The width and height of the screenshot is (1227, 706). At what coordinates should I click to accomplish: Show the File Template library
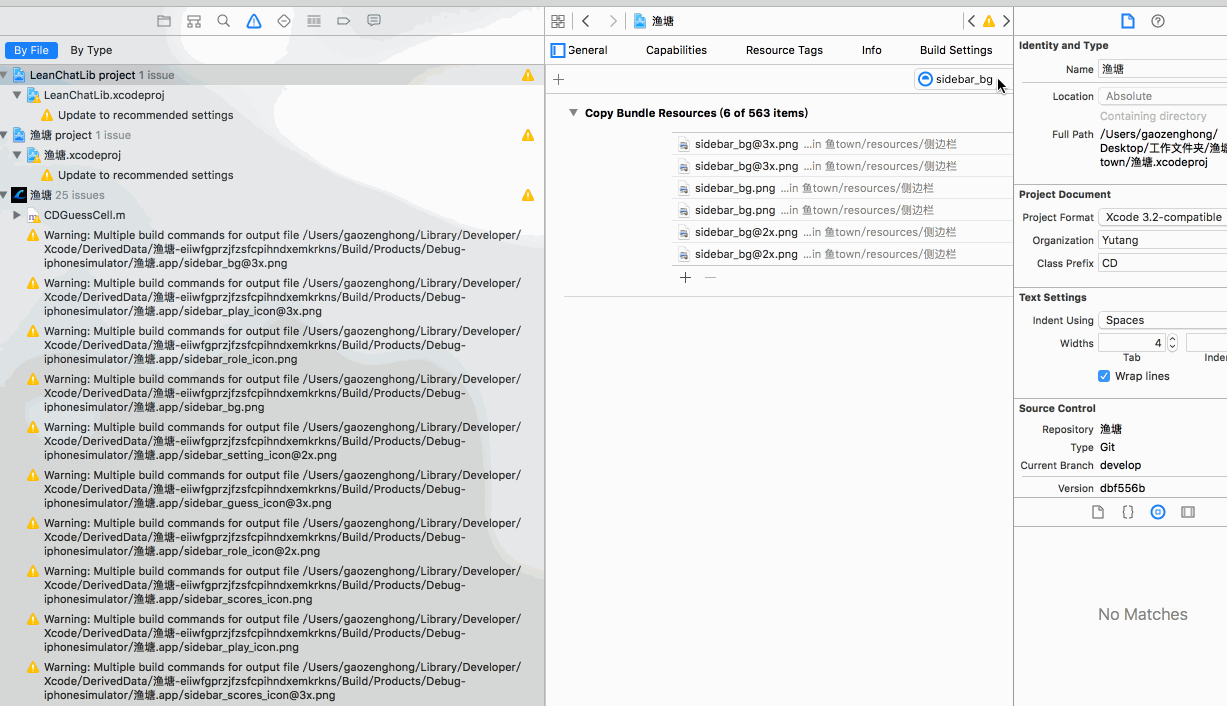coord(1098,512)
